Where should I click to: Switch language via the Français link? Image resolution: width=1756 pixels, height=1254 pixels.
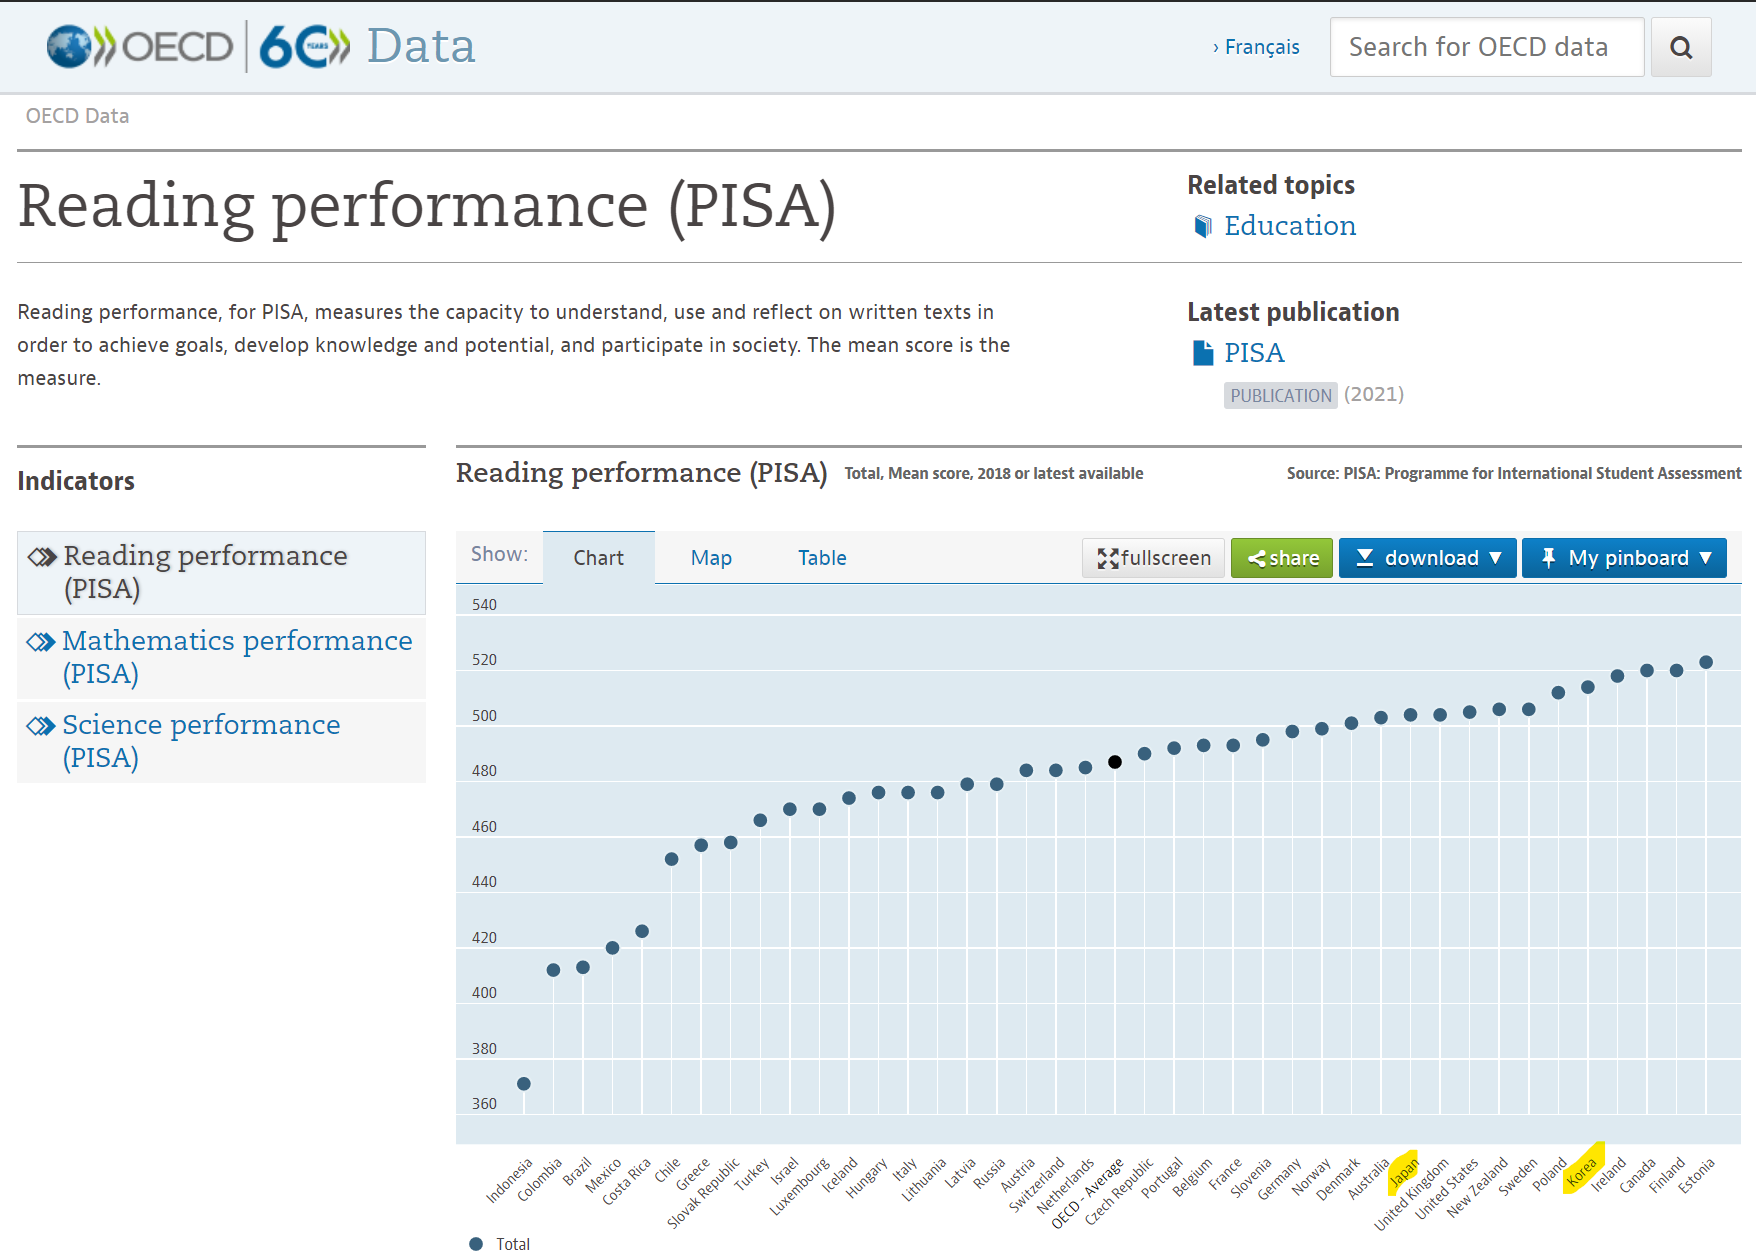[x=1261, y=47]
